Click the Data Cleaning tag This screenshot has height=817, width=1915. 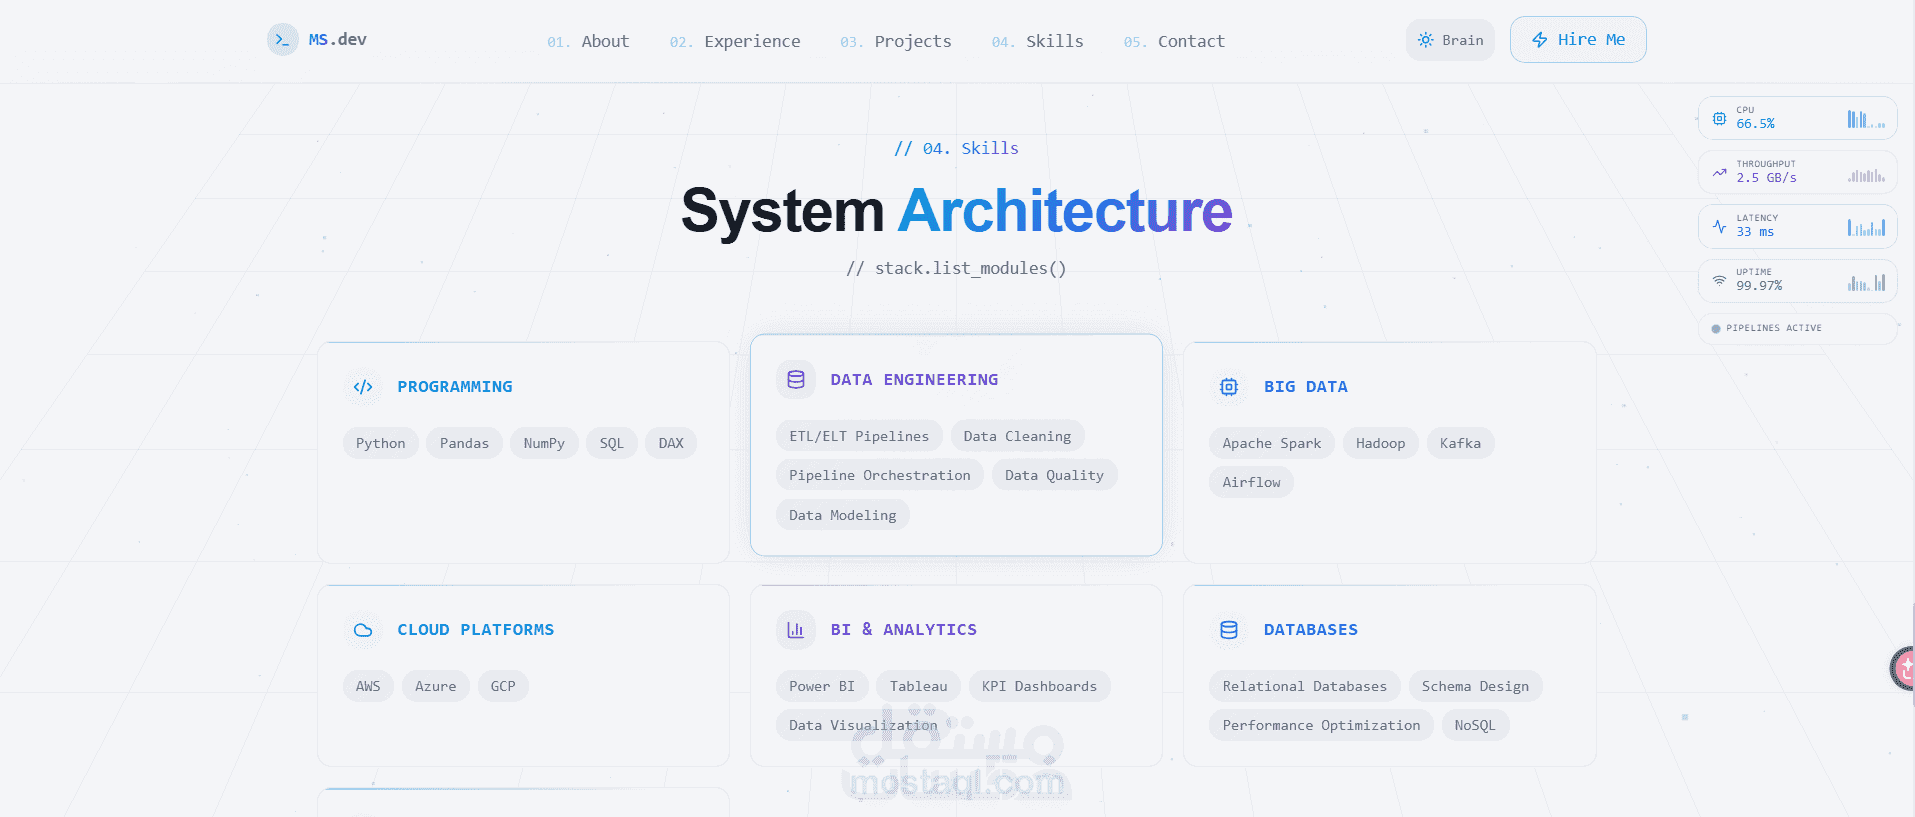[1017, 436]
